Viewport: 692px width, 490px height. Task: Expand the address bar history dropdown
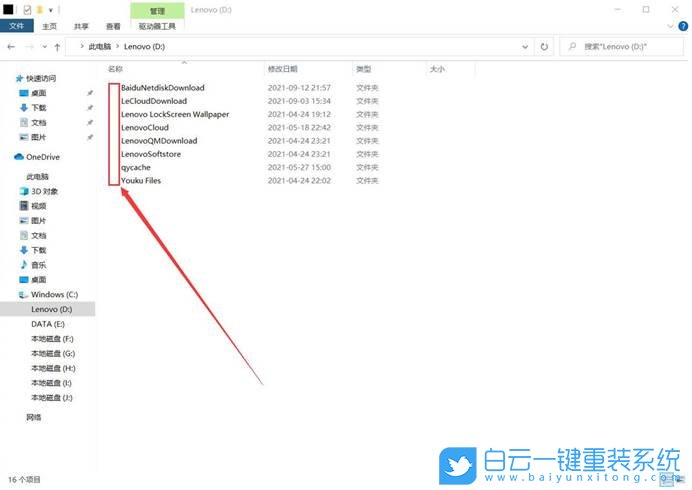pos(525,46)
